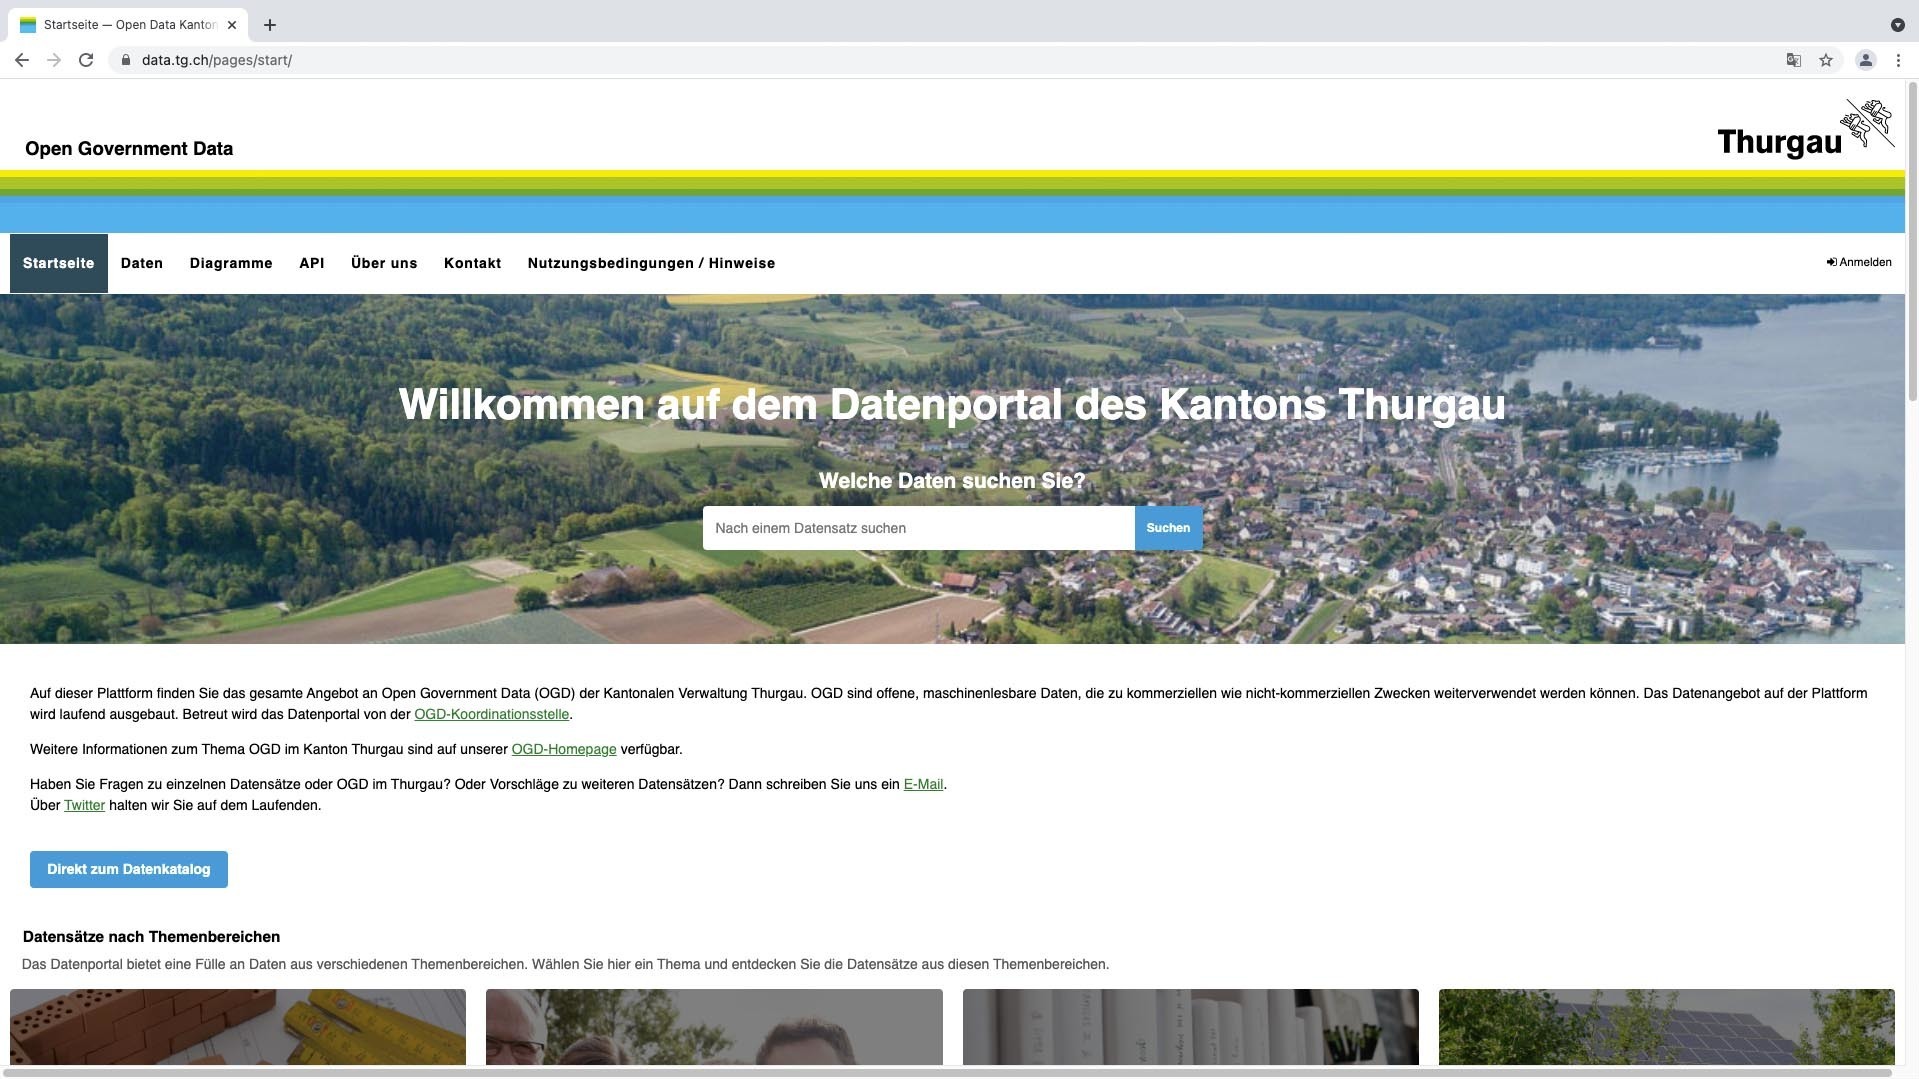Click the translate page icon
This screenshot has width=1919, height=1079.
coord(1793,60)
